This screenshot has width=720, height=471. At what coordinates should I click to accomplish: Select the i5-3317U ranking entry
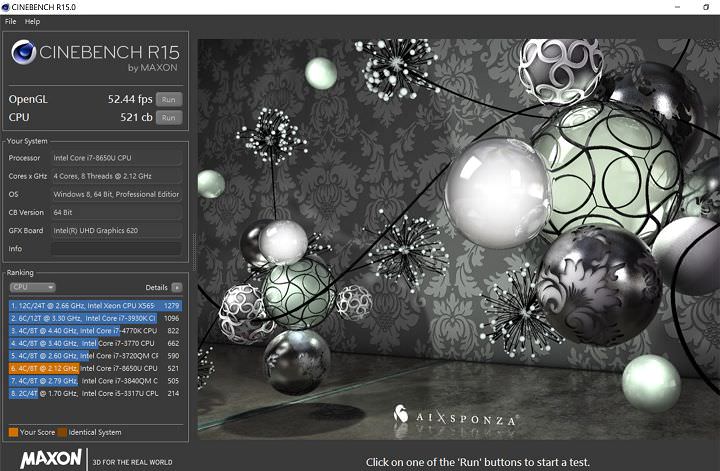[x=95, y=394]
